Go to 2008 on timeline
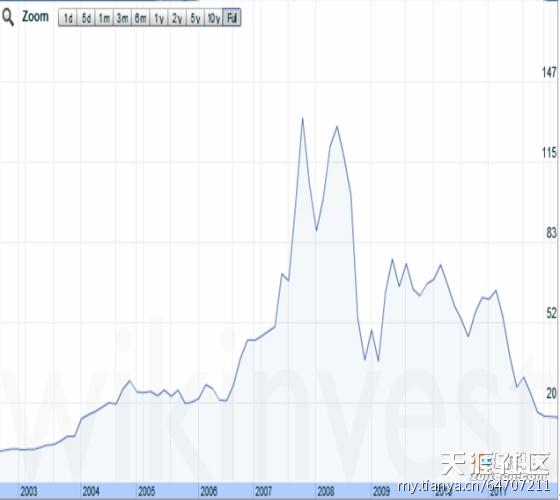560x500 pixels. pos(326,491)
